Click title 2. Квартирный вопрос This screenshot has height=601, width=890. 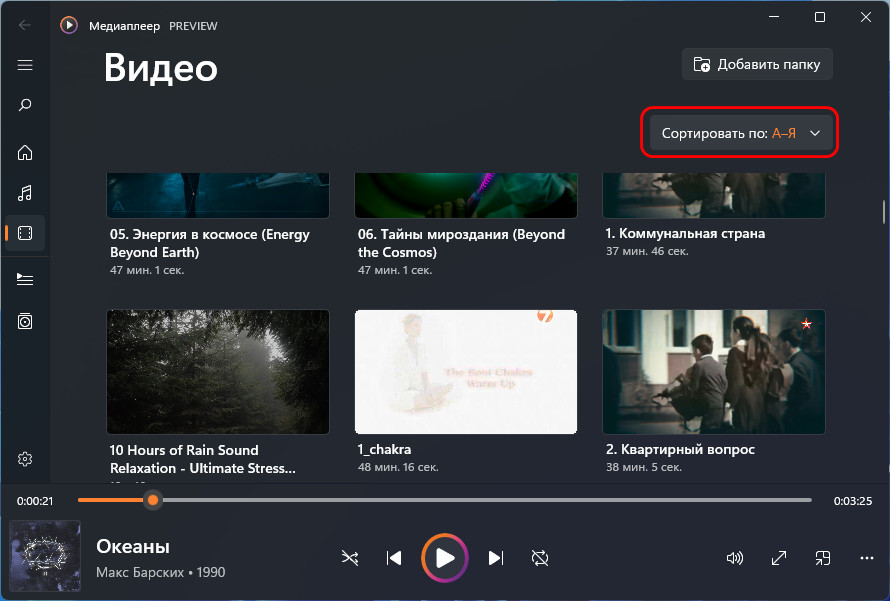click(x=680, y=449)
